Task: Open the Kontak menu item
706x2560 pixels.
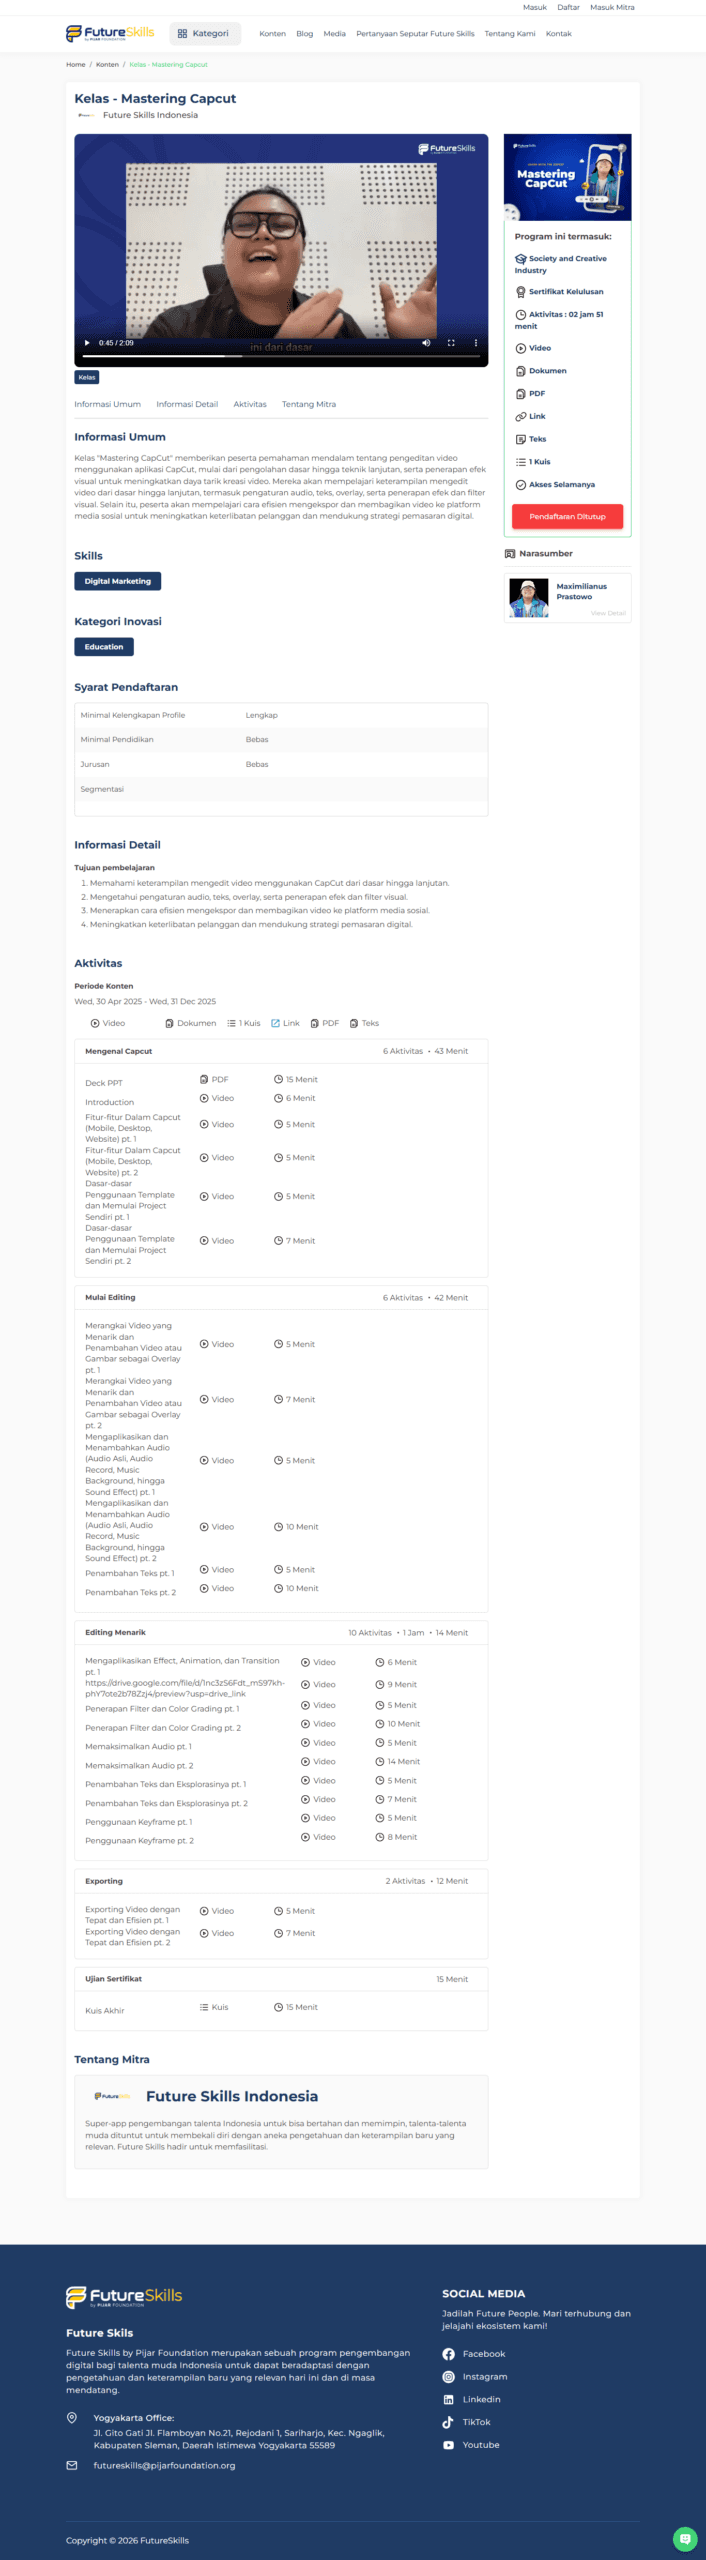Action: point(559,34)
